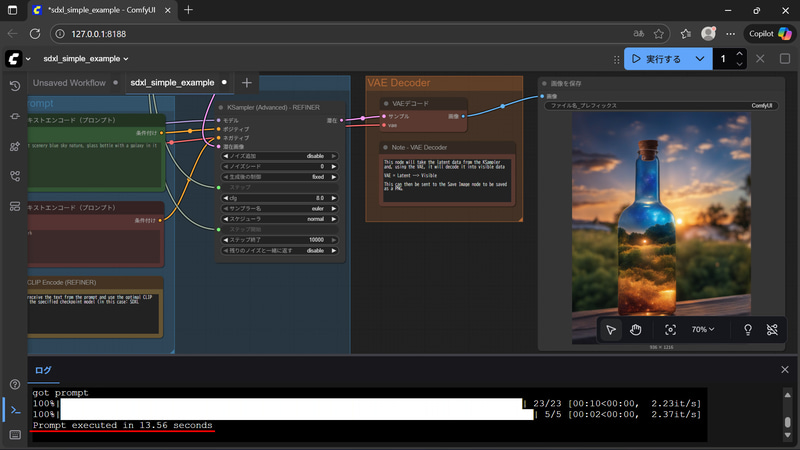Select the sdxl_simple_example workflow tab
800x450 pixels.
tap(172, 83)
